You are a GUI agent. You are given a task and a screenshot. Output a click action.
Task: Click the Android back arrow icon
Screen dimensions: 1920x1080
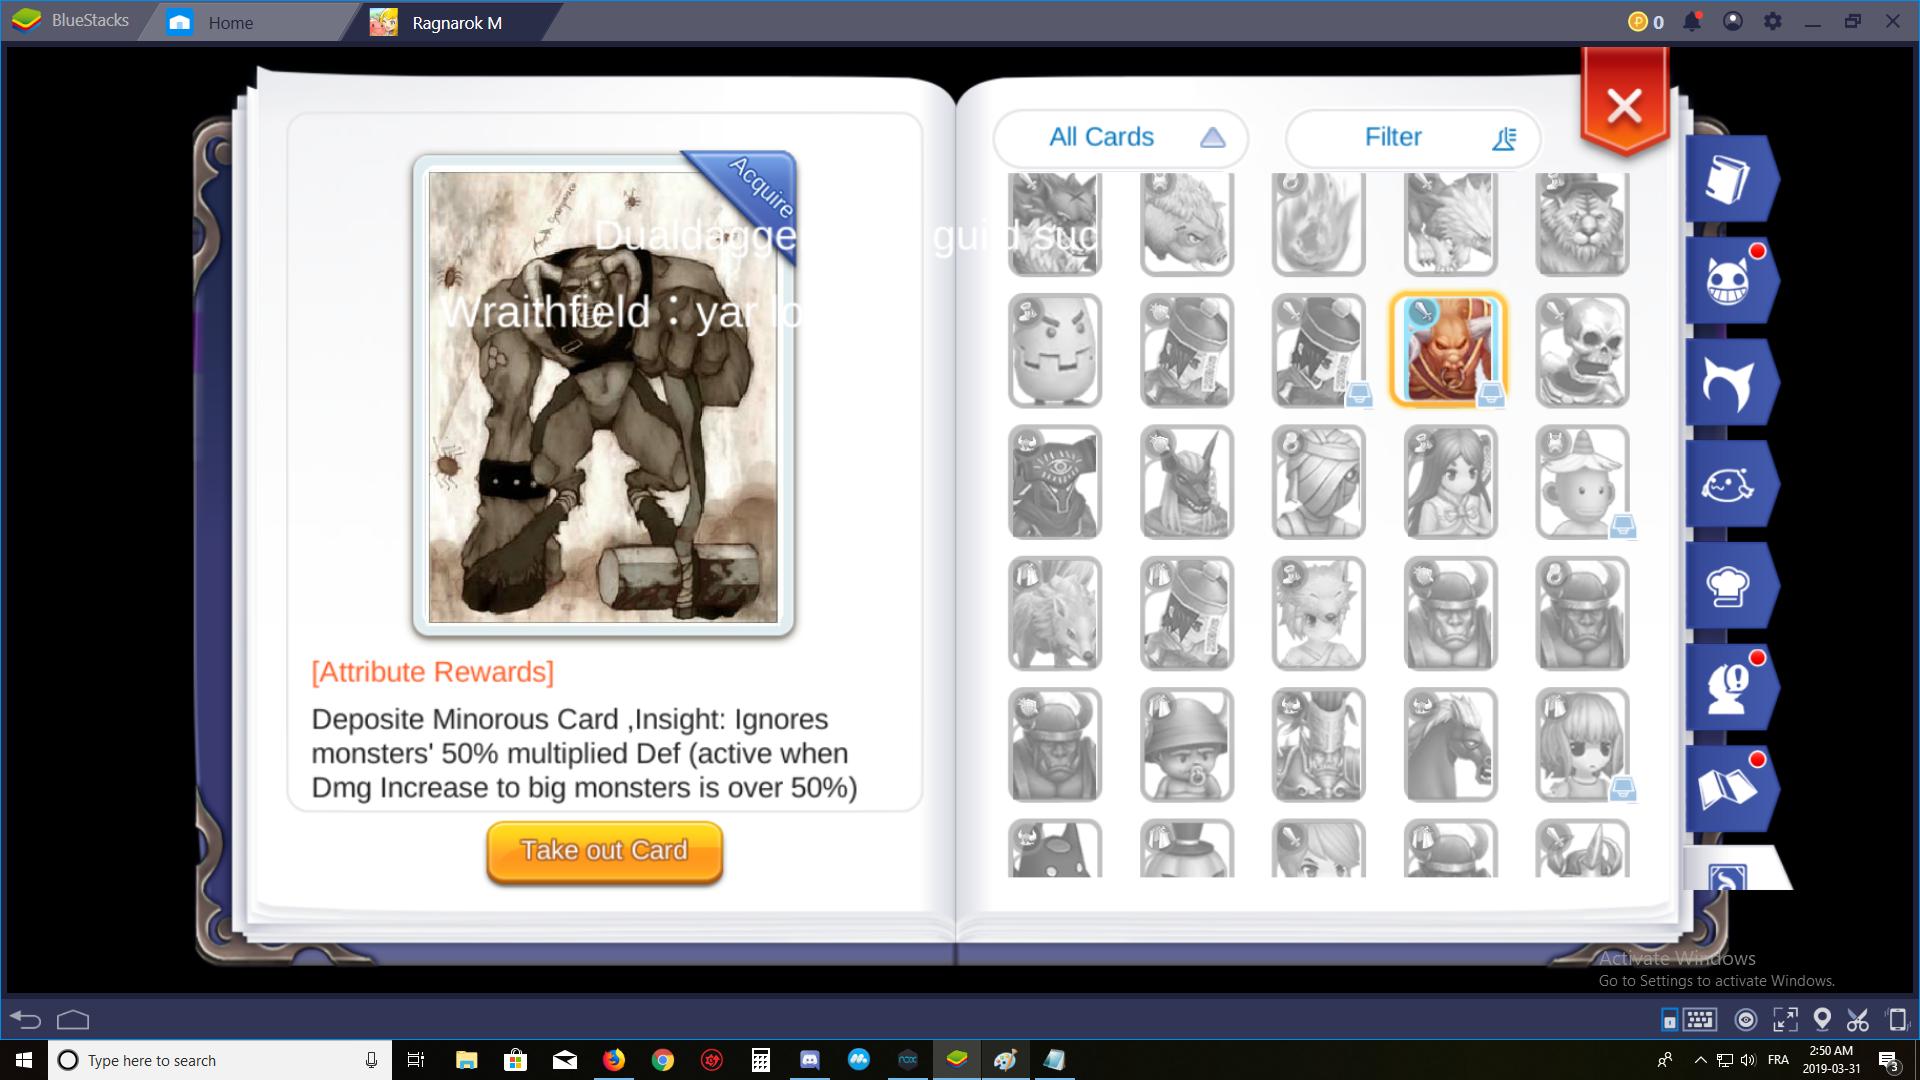pyautogui.click(x=26, y=1020)
